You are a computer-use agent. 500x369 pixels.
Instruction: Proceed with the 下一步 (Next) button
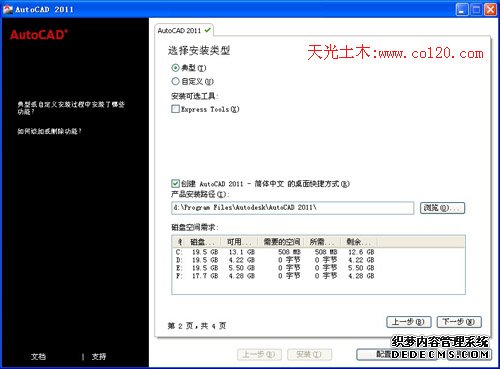coord(459,322)
